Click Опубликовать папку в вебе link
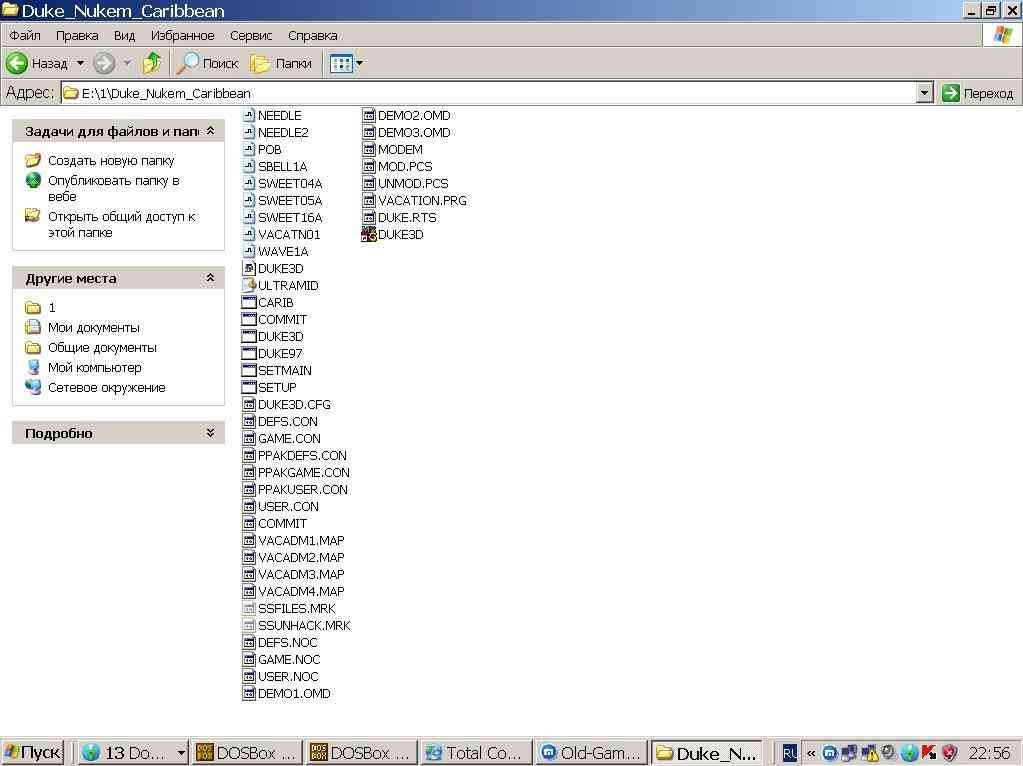Screen dimensions: 1023x766 (x=114, y=189)
